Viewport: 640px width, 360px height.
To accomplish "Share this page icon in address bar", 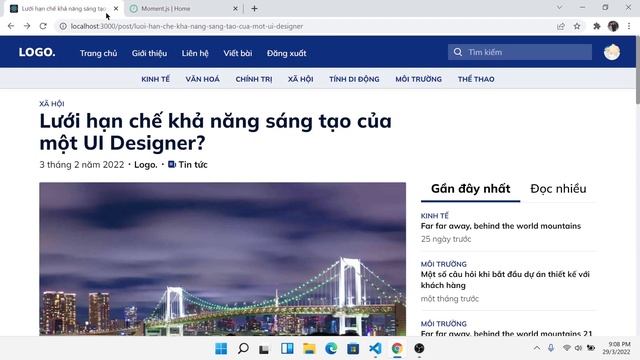I will 561,26.
